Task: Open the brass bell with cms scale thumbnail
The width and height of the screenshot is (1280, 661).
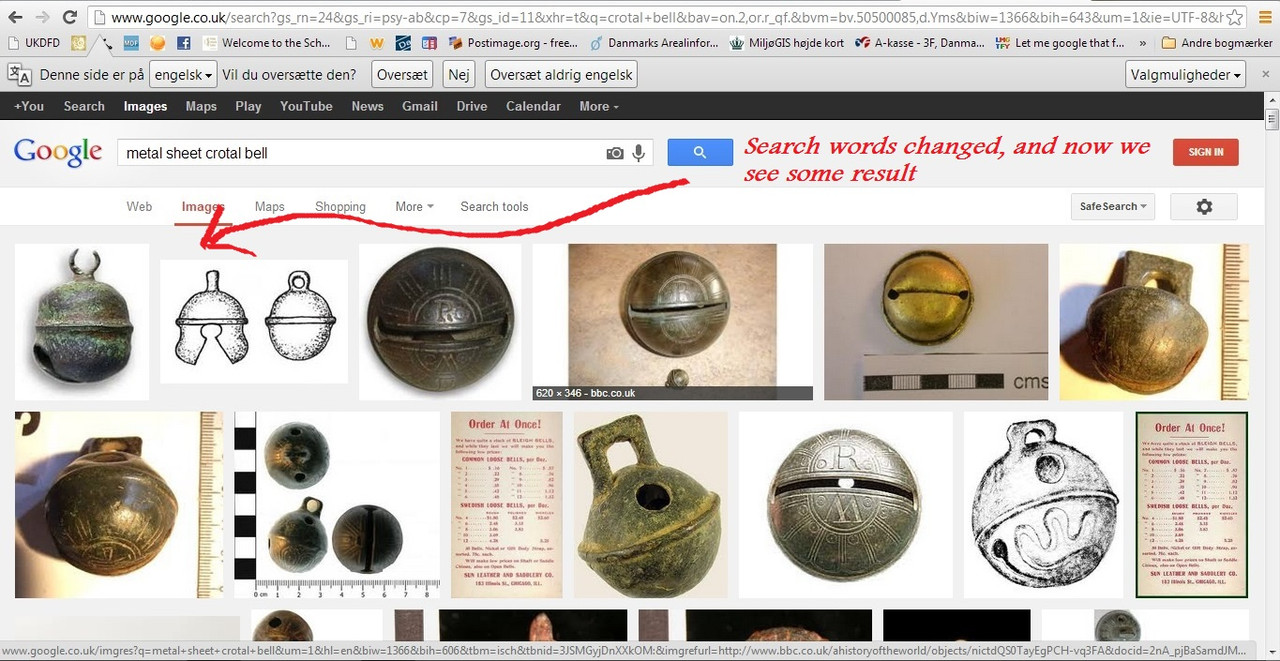Action: (936, 322)
